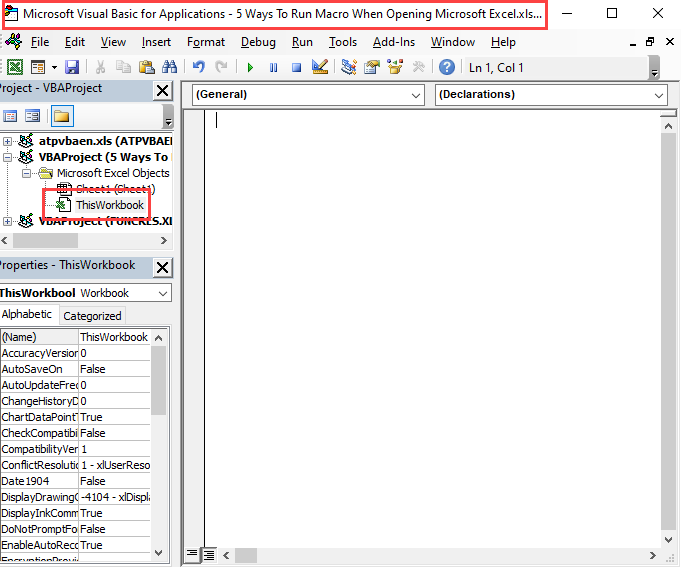
Task: Open the View menu
Action: 113,42
